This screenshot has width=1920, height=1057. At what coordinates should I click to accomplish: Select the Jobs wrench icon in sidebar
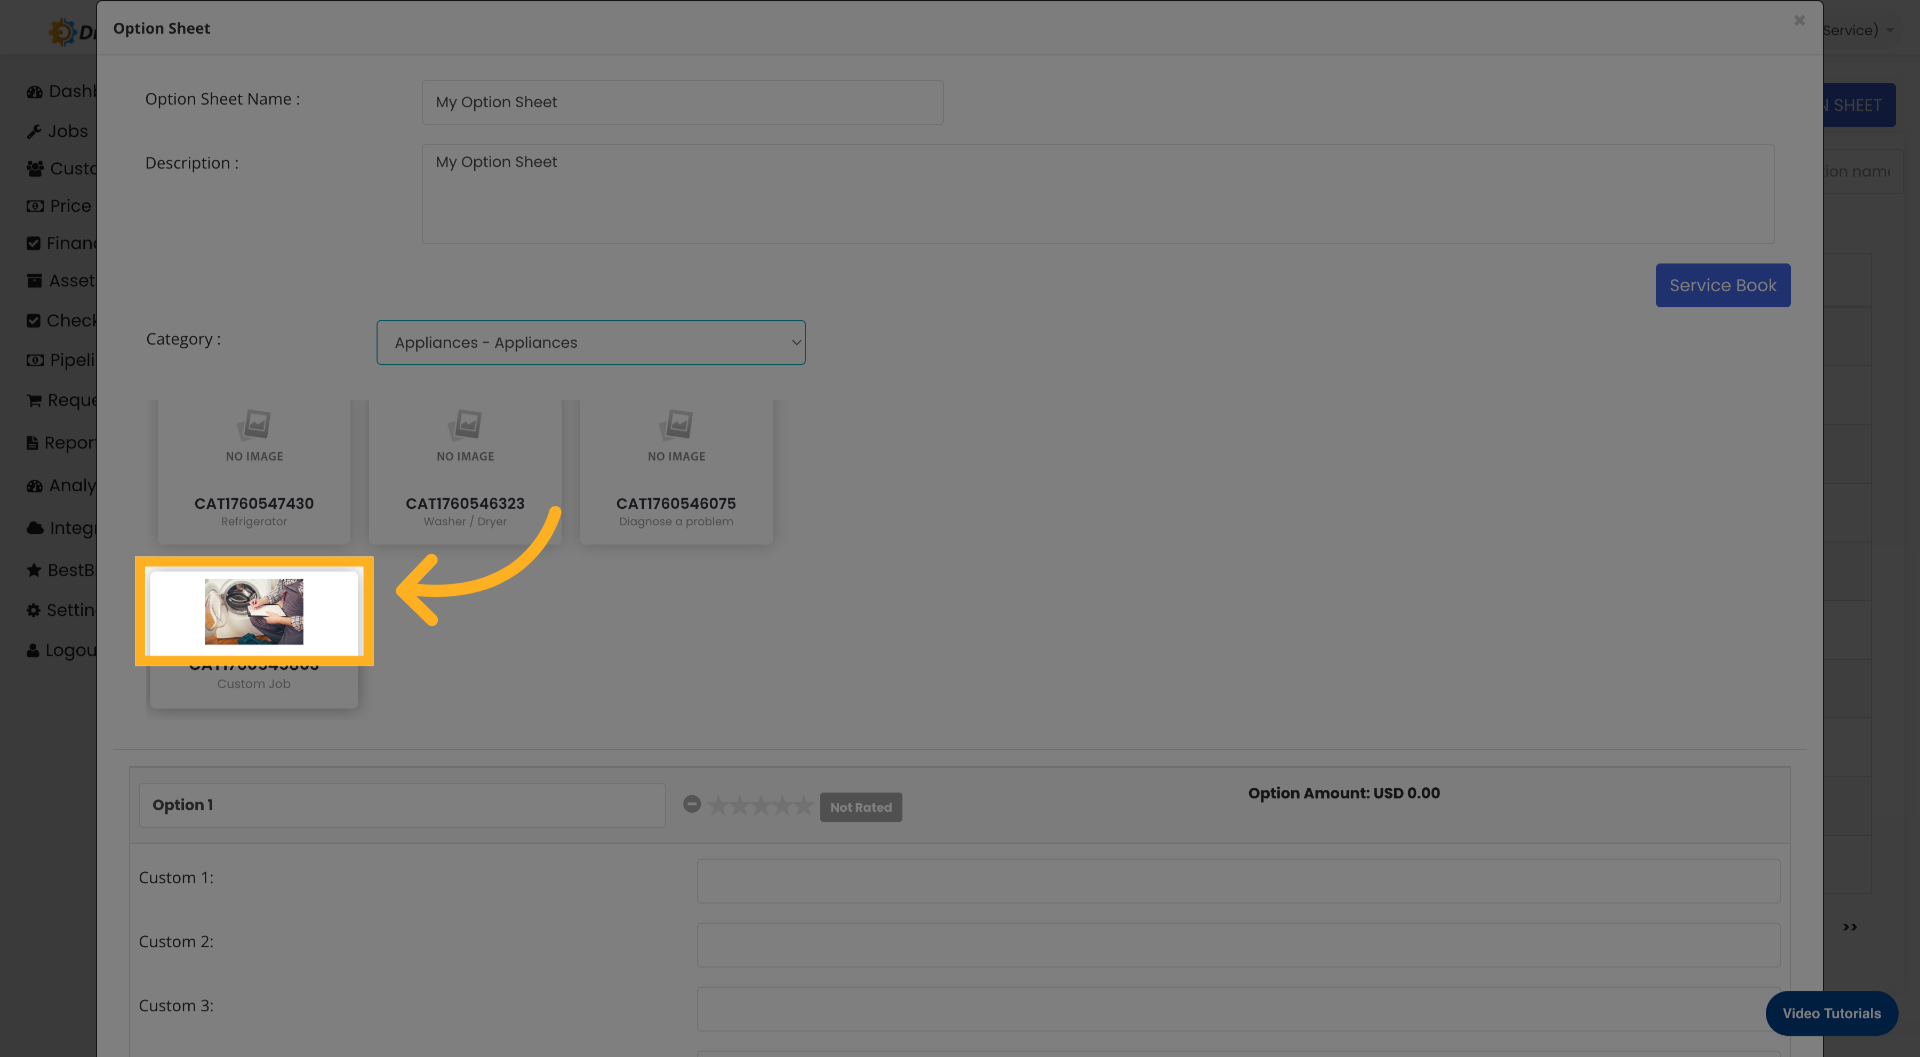(x=34, y=131)
